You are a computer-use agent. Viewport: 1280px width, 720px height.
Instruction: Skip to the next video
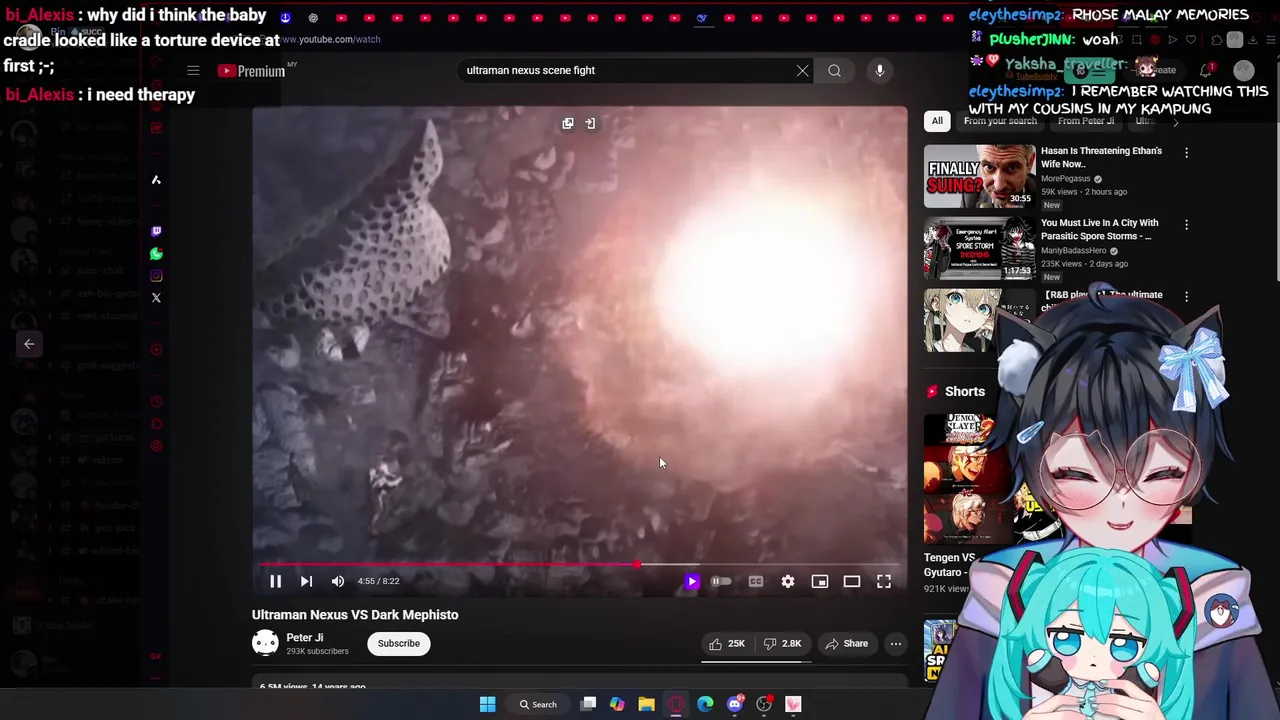click(306, 581)
